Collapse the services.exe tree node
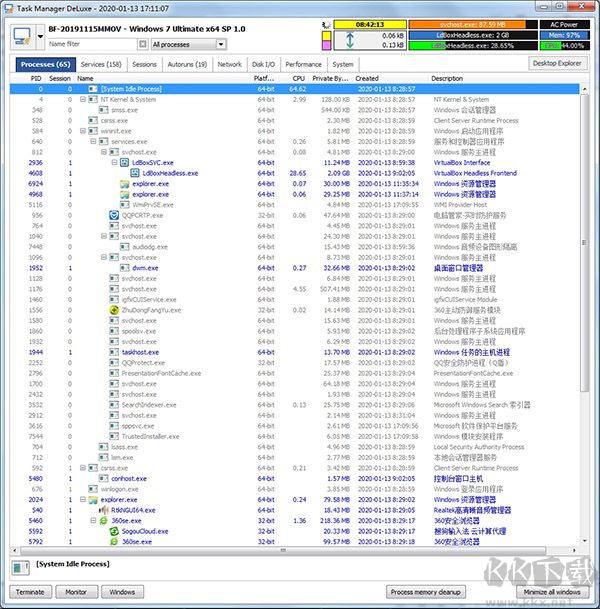Viewport: 600px width, 609px height. tap(93, 141)
